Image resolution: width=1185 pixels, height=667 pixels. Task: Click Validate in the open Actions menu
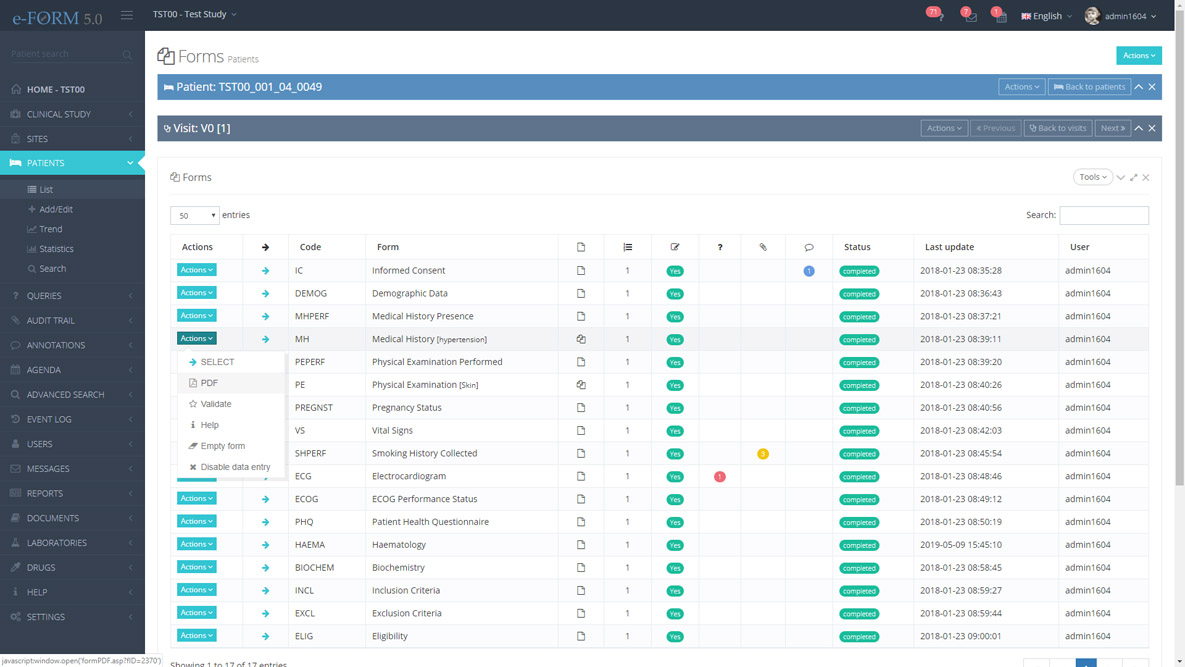coord(216,404)
